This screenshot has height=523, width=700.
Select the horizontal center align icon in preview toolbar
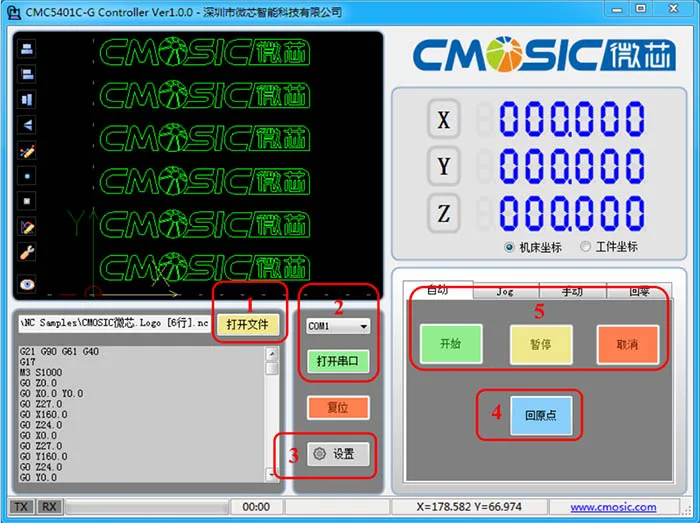tap(27, 48)
